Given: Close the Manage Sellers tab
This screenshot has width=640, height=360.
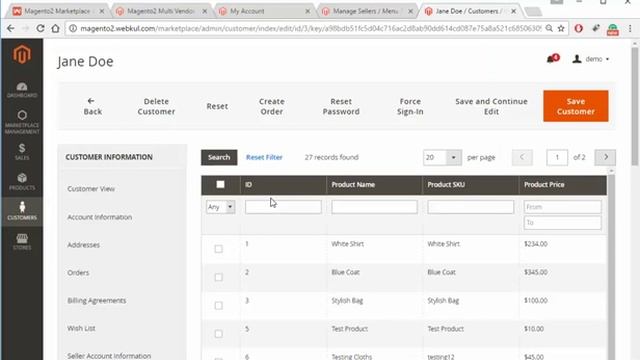Looking at the screenshot, I should [x=410, y=11].
